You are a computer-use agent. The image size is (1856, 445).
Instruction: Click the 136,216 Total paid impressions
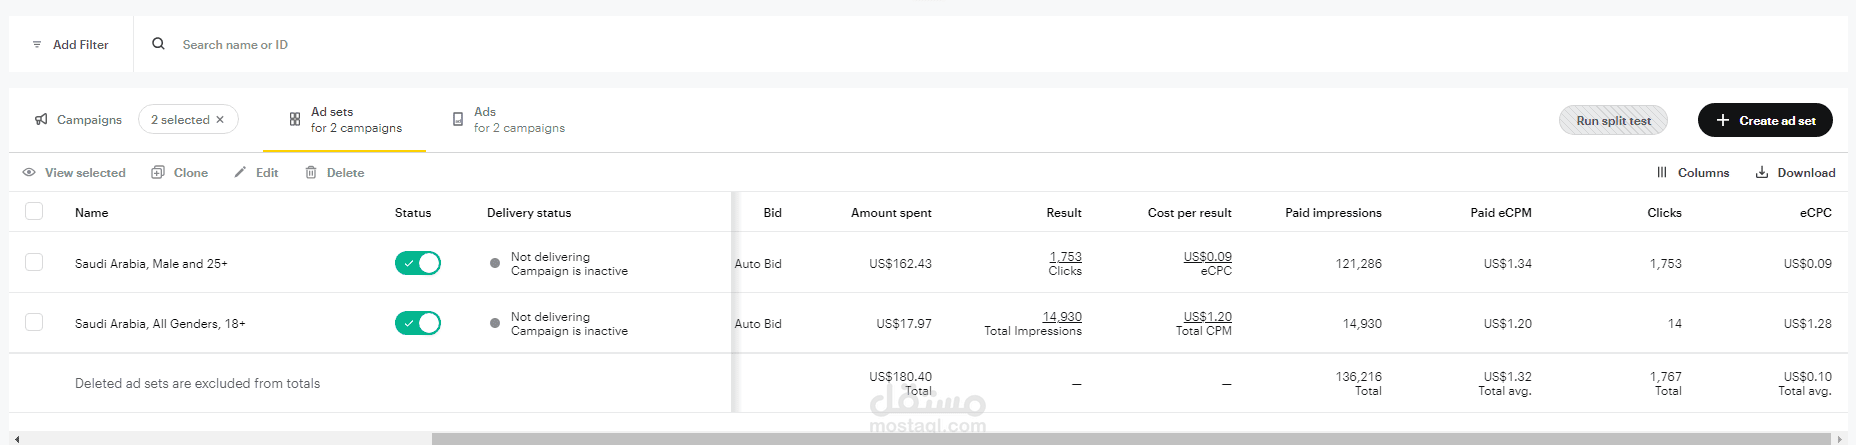pyautogui.click(x=1359, y=377)
